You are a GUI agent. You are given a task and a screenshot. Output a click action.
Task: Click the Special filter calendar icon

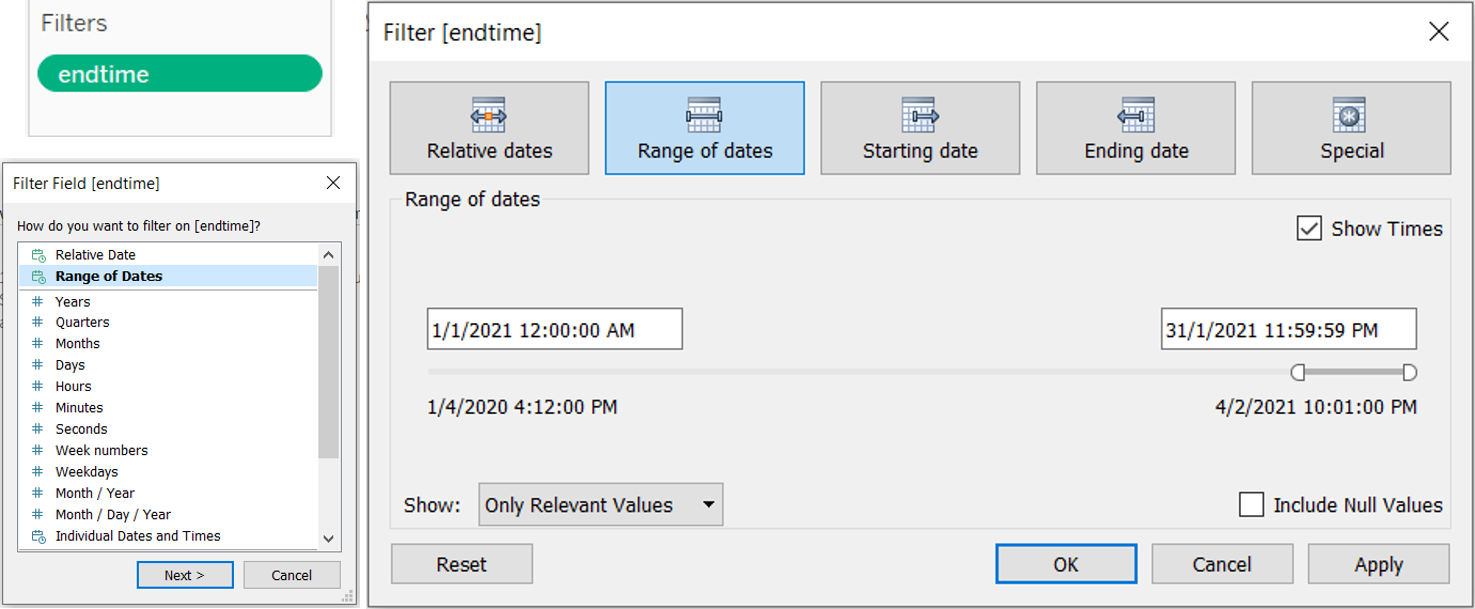1350,116
